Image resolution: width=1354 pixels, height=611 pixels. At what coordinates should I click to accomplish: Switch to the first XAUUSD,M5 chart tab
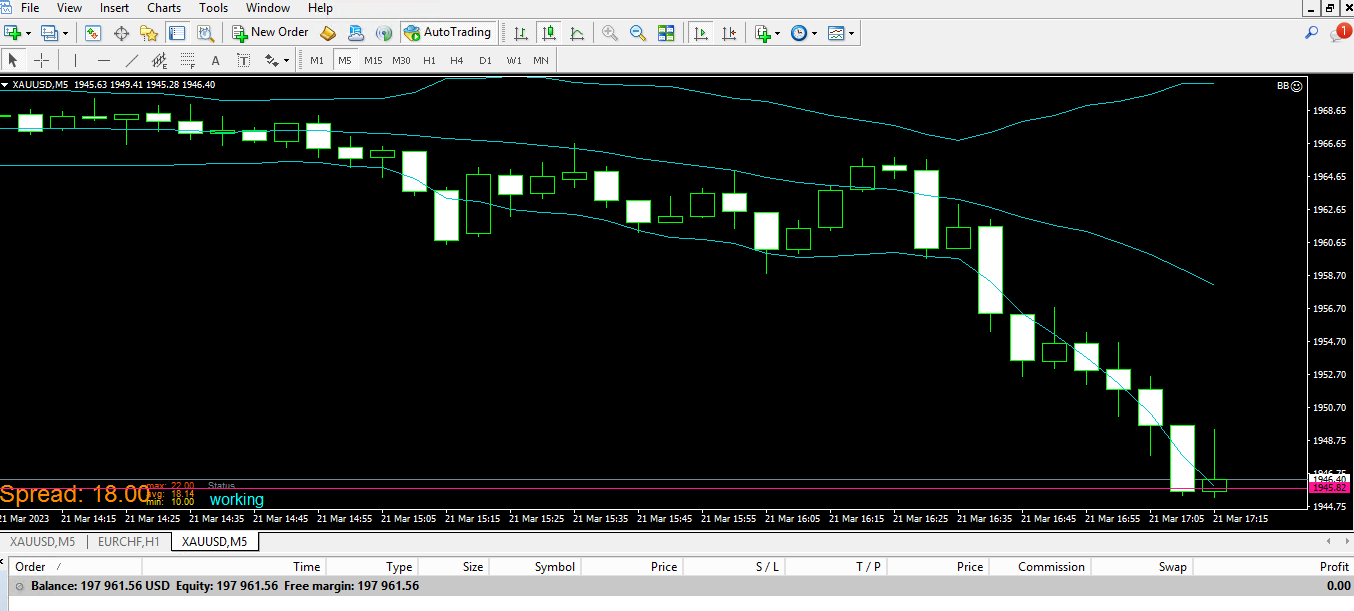tap(42, 542)
